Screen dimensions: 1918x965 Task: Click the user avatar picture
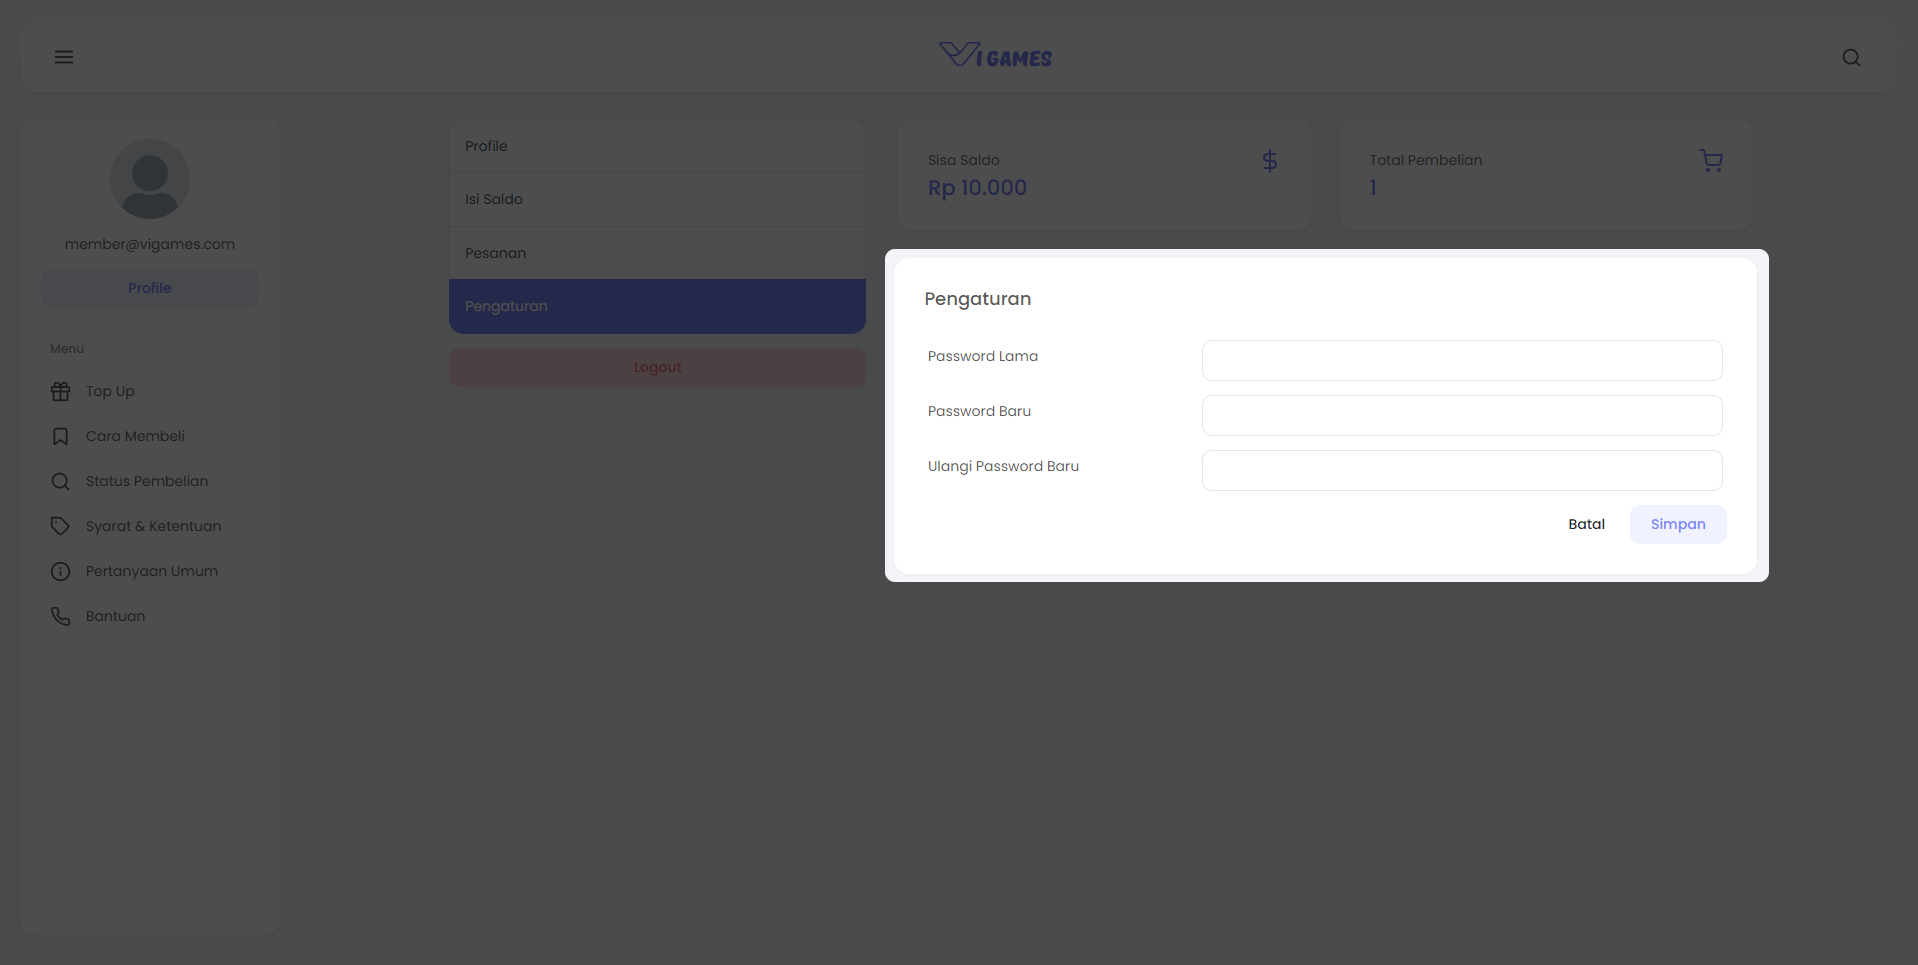click(150, 179)
